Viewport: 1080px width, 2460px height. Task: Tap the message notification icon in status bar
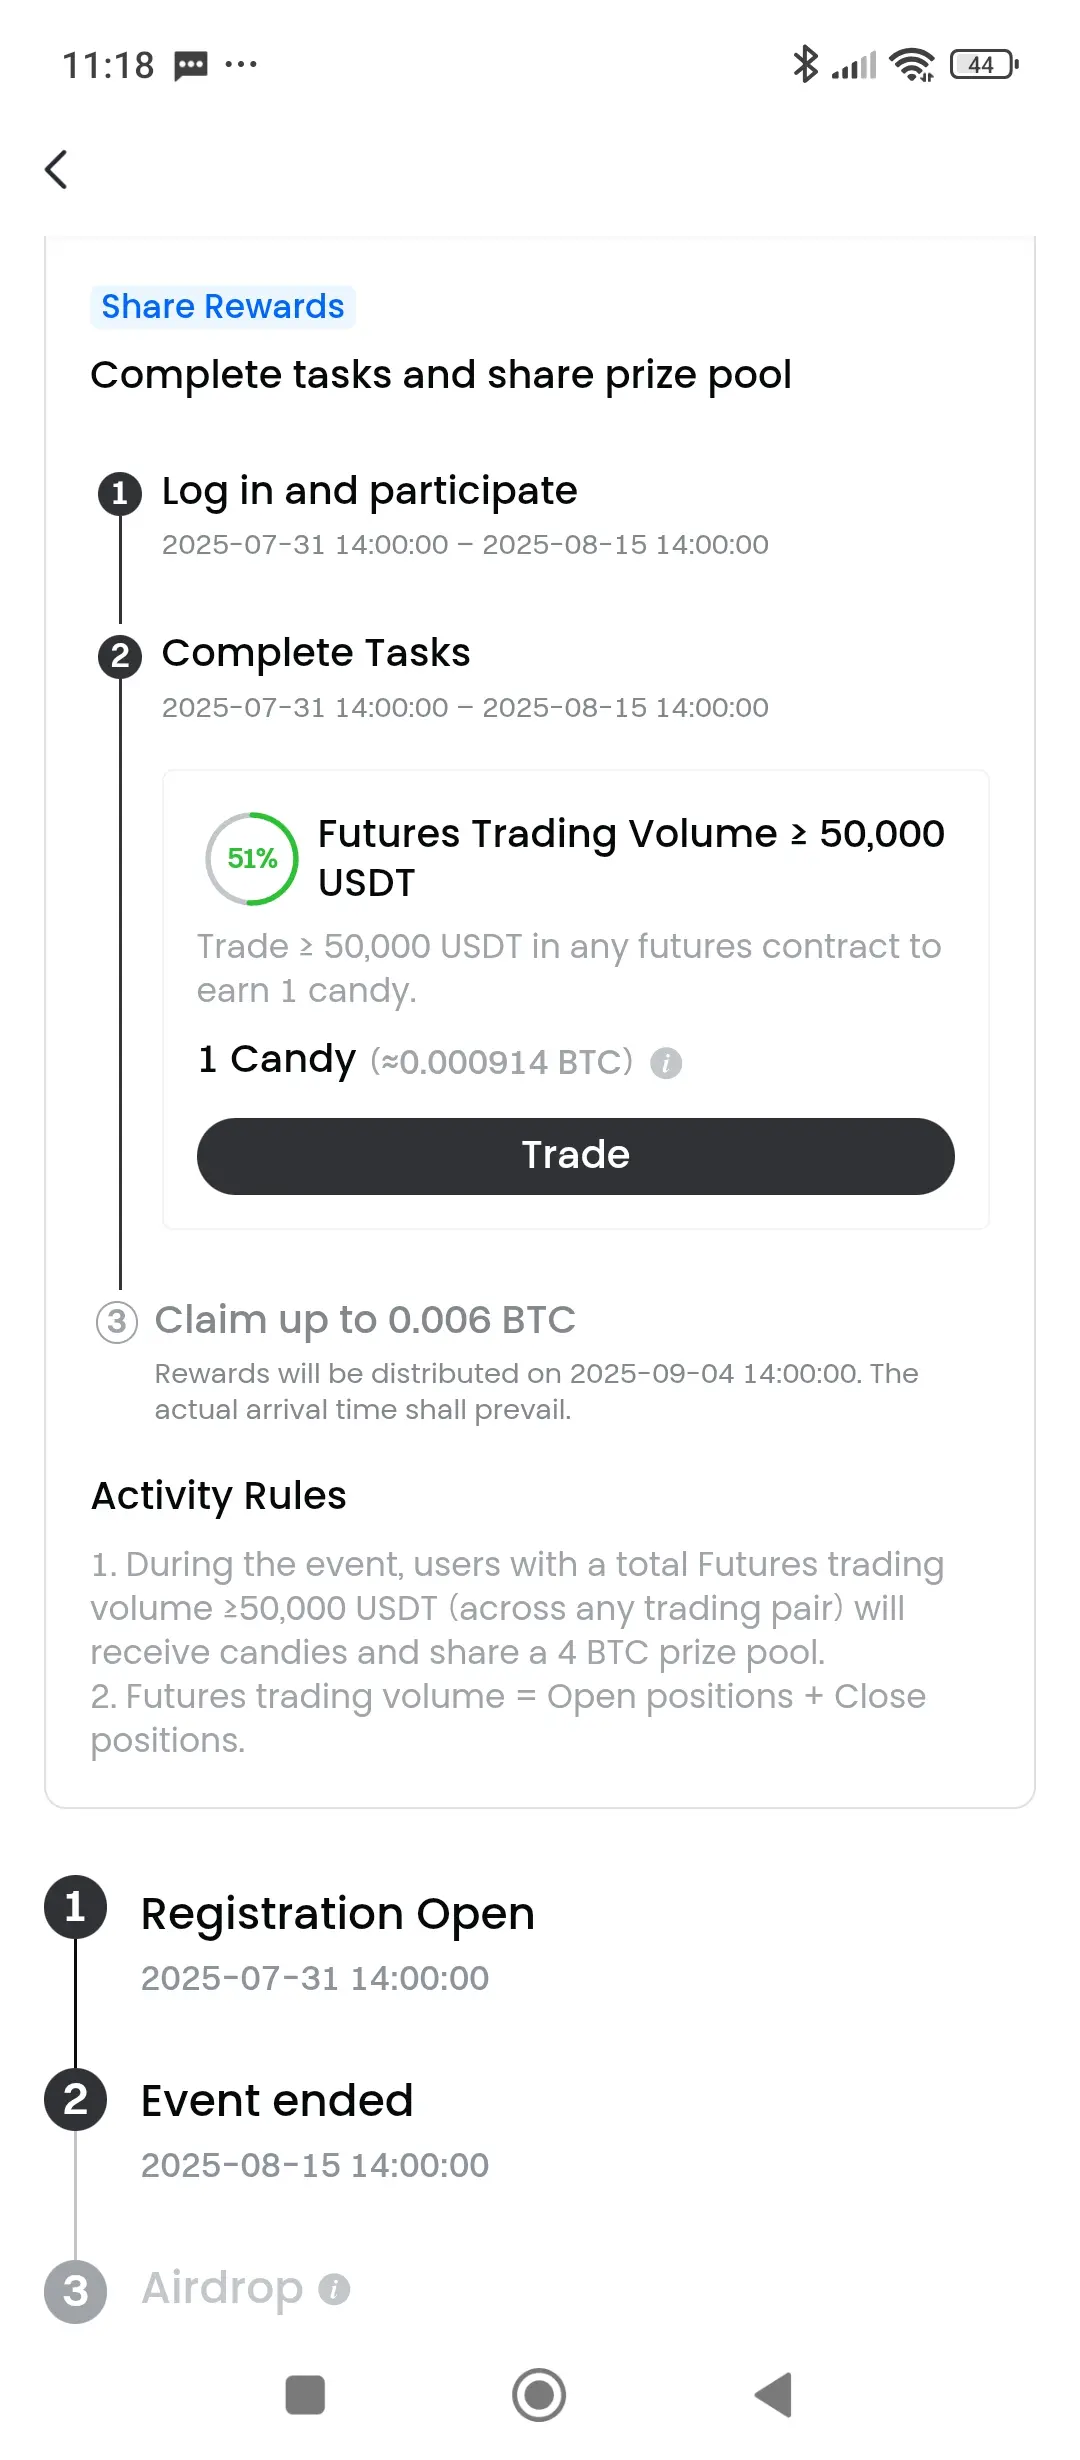[x=191, y=66]
